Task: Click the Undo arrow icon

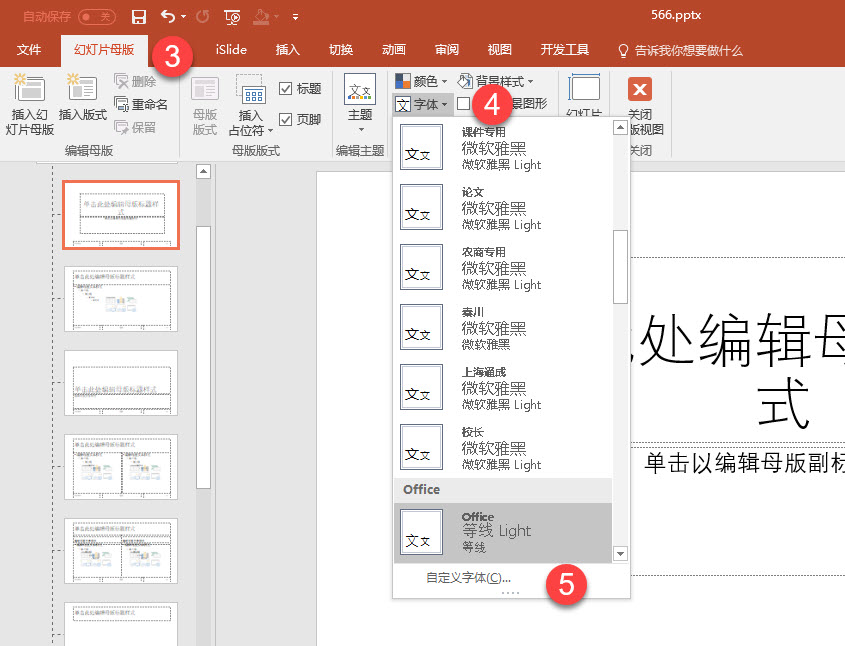Action: pyautogui.click(x=168, y=17)
